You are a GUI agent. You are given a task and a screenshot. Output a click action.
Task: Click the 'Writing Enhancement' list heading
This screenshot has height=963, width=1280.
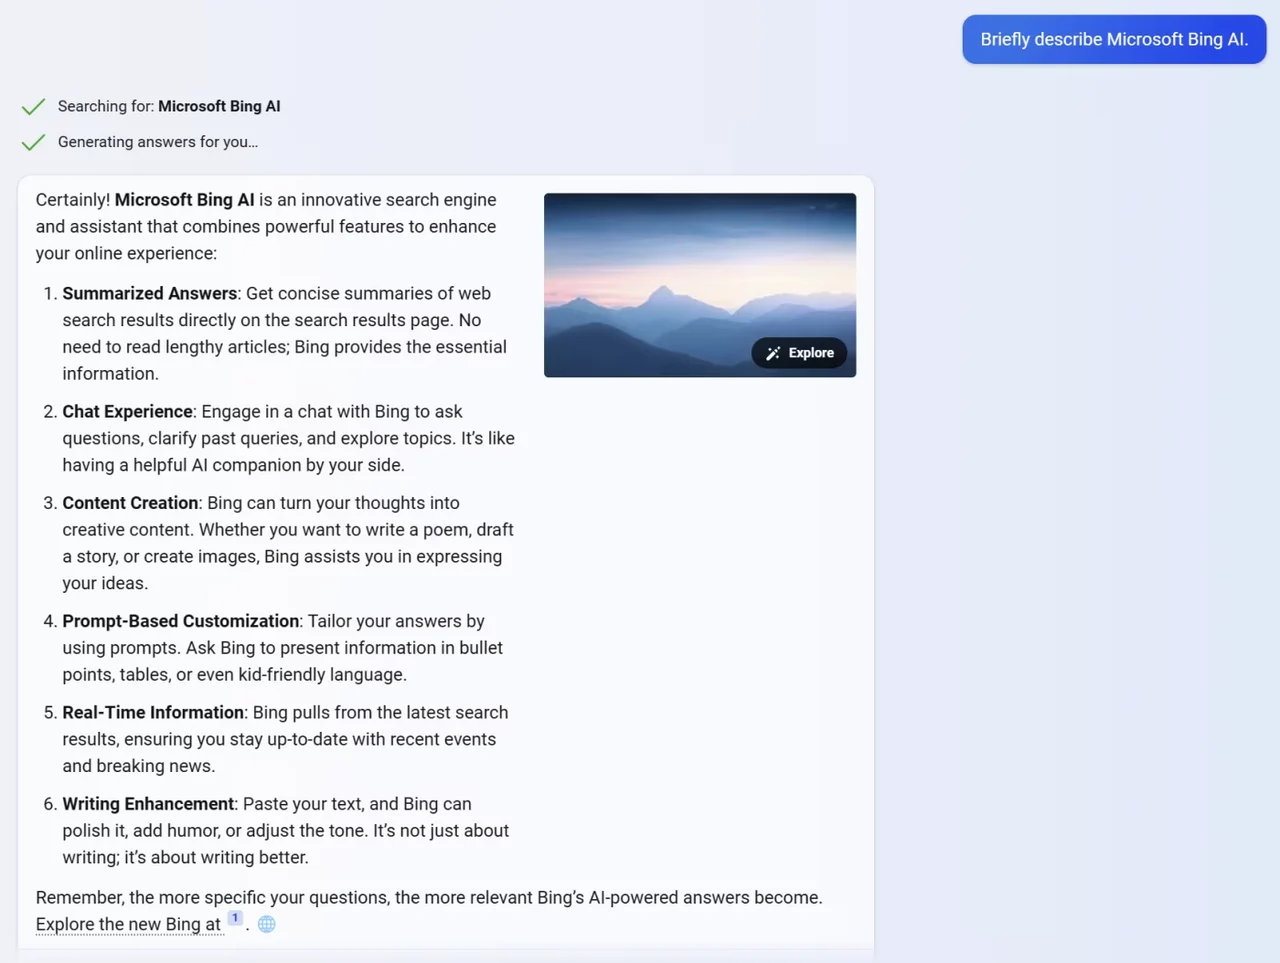click(148, 804)
